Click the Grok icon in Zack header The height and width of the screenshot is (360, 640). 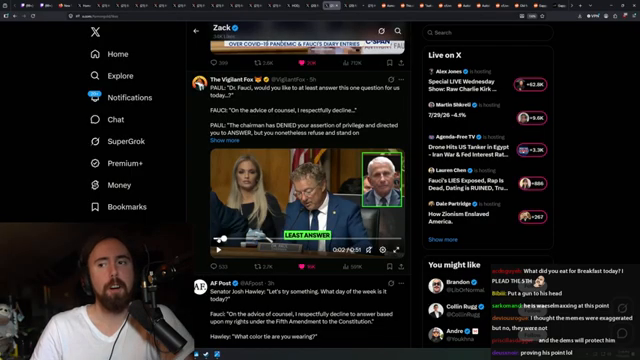tap(381, 31)
